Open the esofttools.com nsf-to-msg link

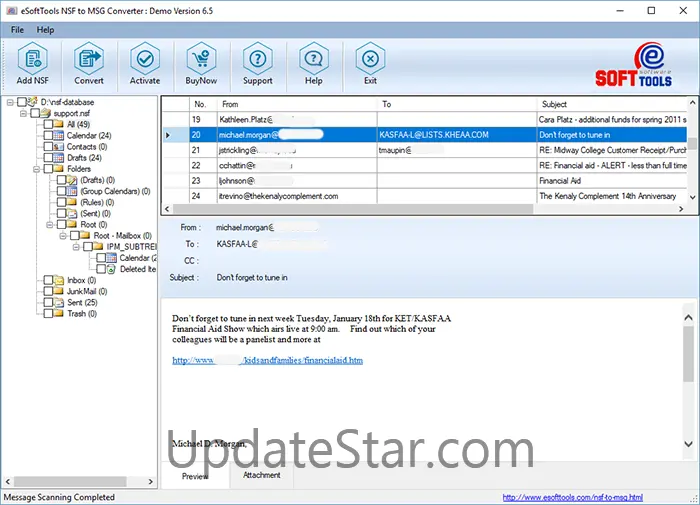[573, 497]
